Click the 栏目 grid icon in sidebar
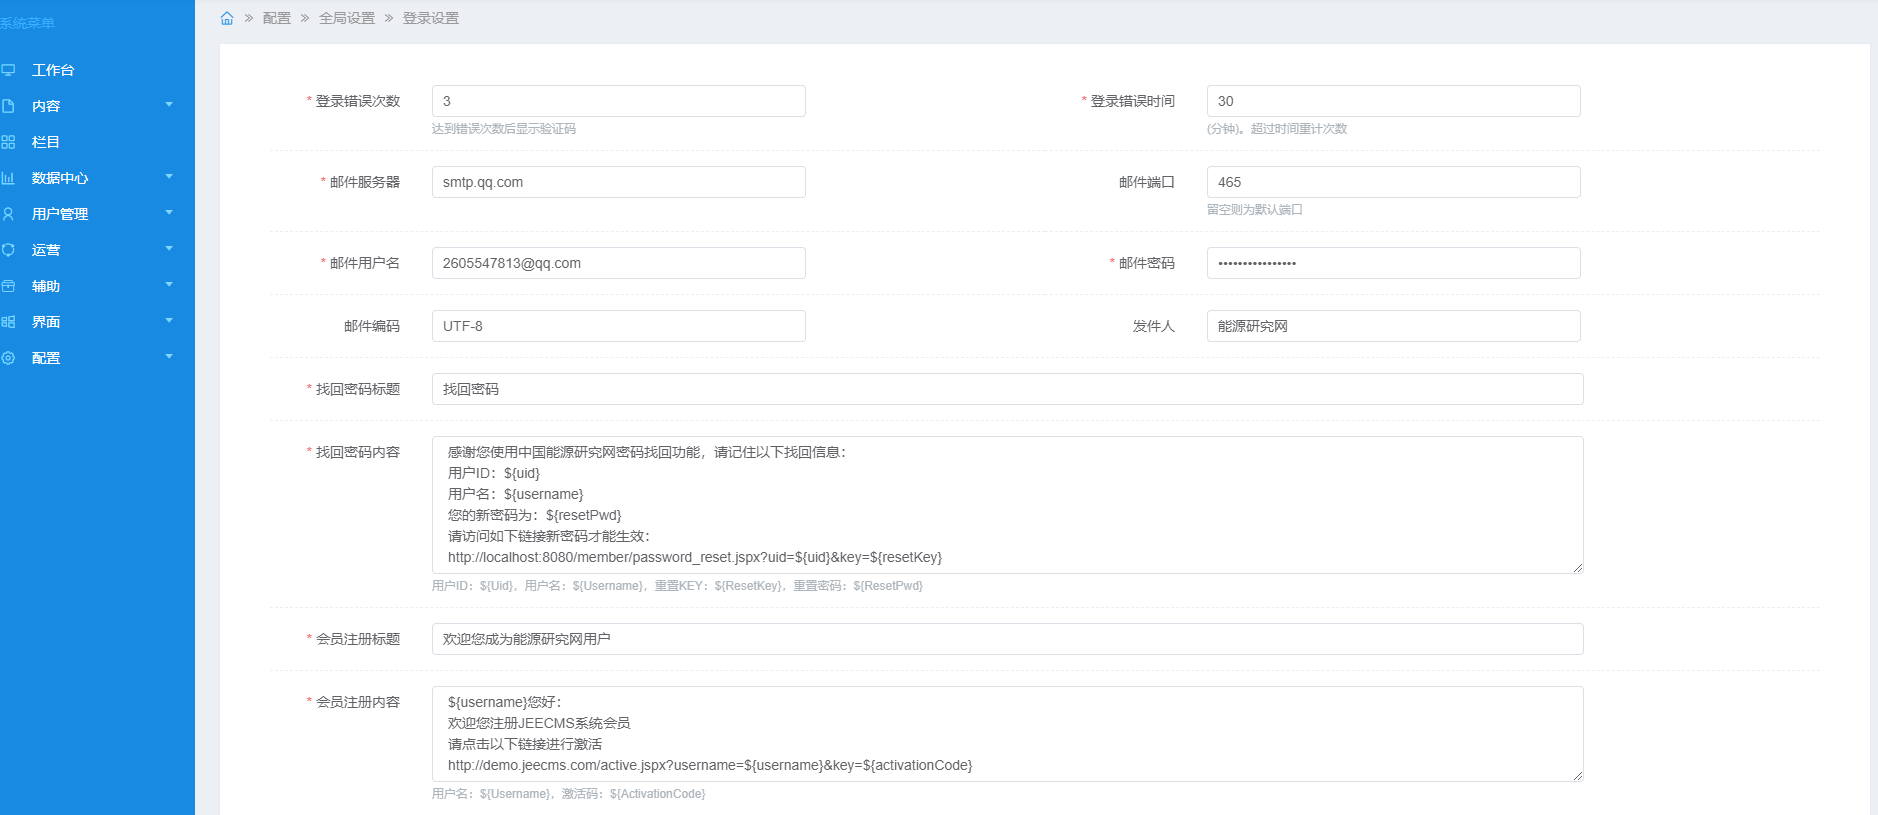The height and width of the screenshot is (815, 1878). [x=8, y=142]
